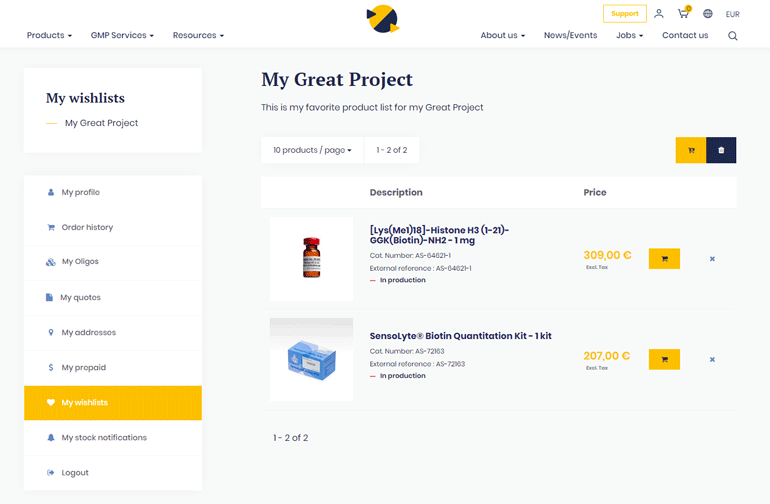Open the shopping cart icon in header

click(684, 14)
